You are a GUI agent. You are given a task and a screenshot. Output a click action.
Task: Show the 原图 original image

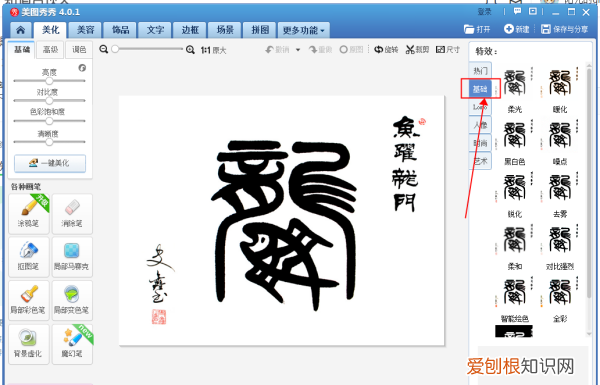pyautogui.click(x=351, y=50)
